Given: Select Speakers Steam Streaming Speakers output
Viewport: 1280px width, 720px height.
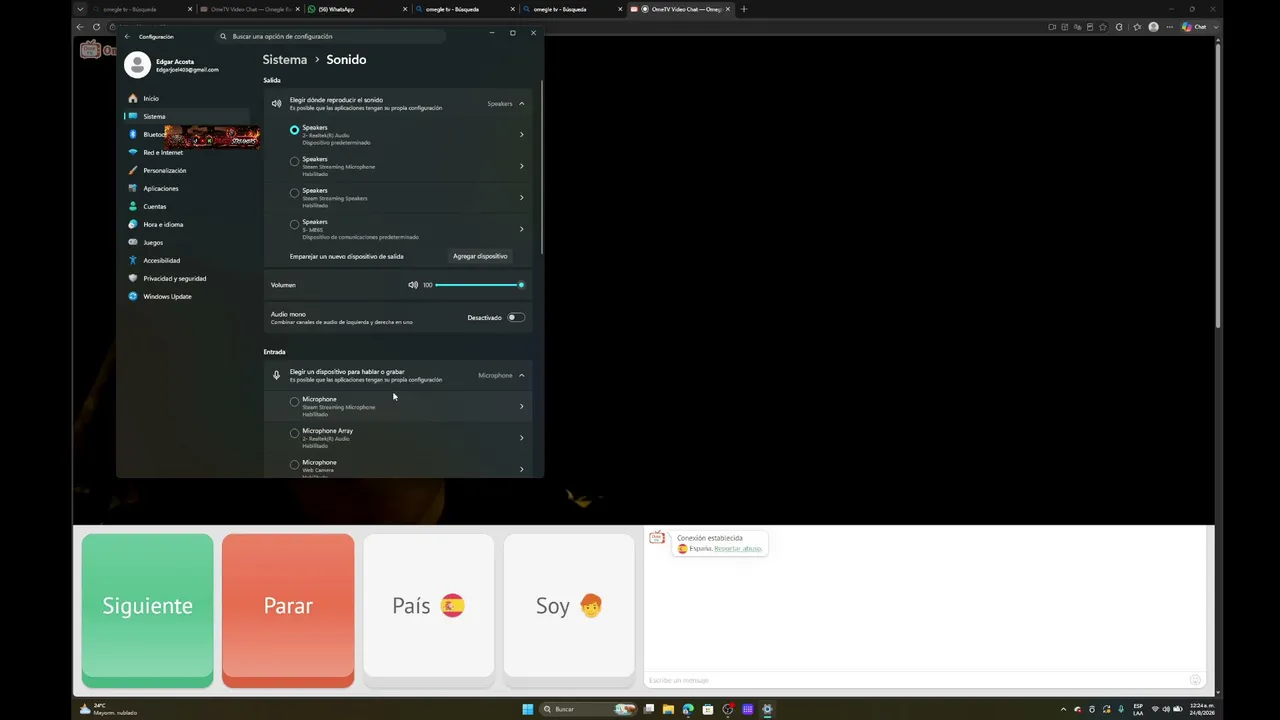Looking at the screenshot, I should 294,192.
